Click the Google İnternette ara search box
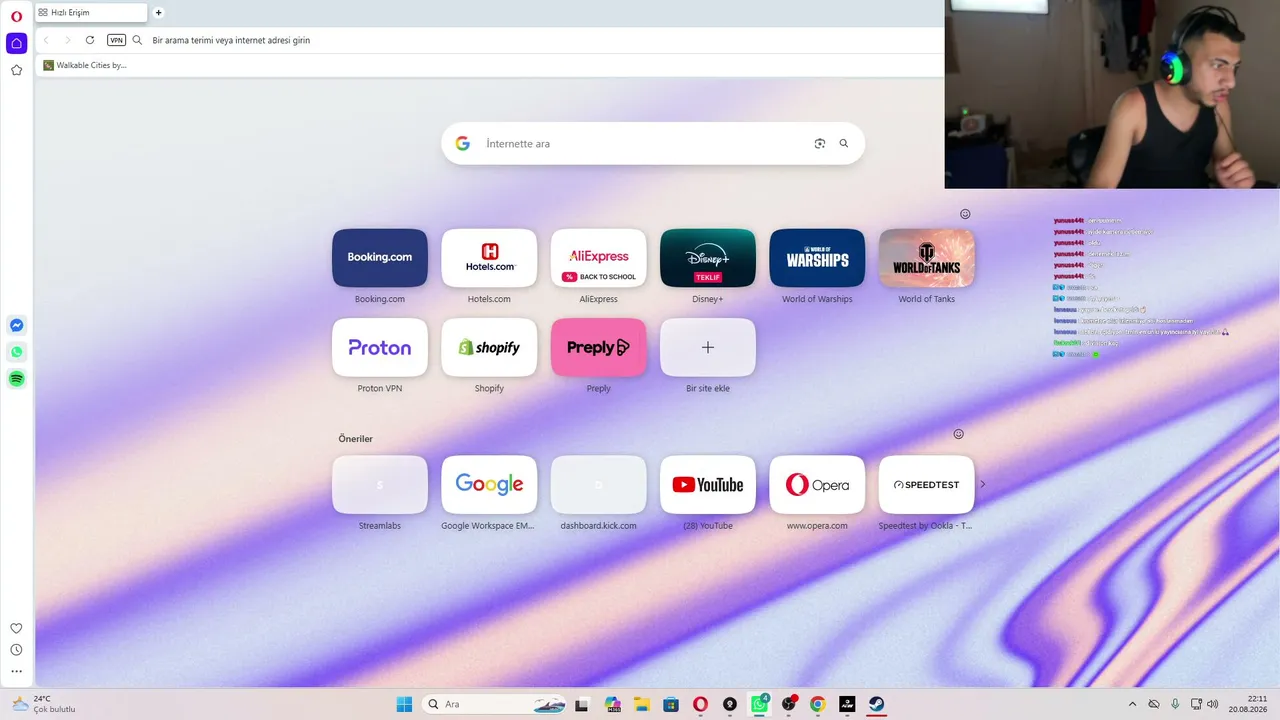 click(x=653, y=144)
